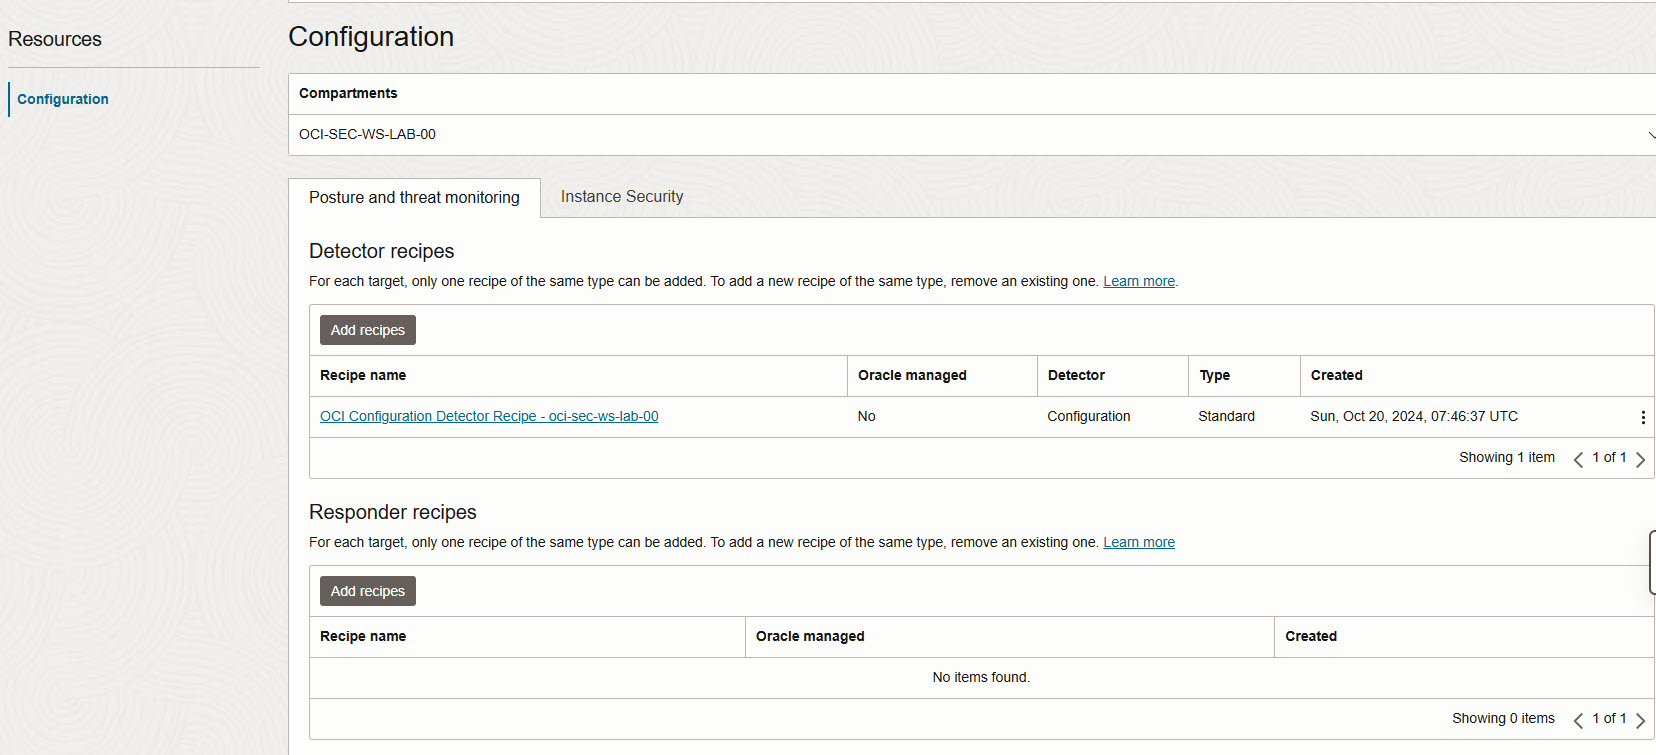The width and height of the screenshot is (1656, 755).
Task: Go to the next page in Responder recipes pagination
Action: coord(1640,720)
